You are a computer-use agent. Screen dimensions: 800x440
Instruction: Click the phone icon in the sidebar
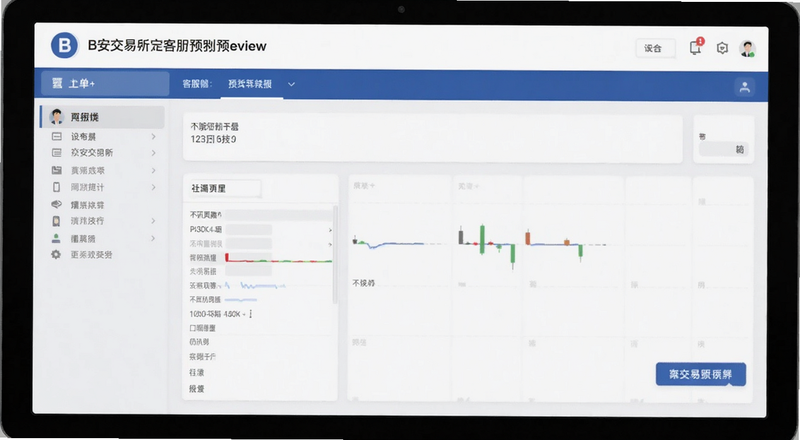pos(57,187)
